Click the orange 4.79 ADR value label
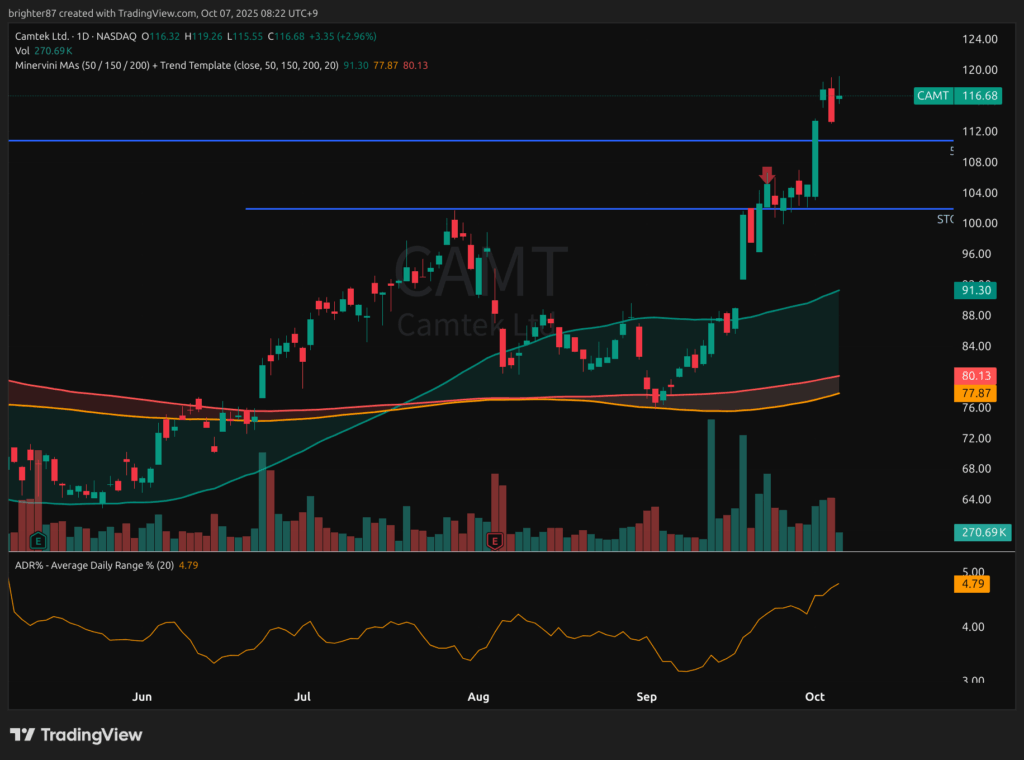 tap(970, 584)
